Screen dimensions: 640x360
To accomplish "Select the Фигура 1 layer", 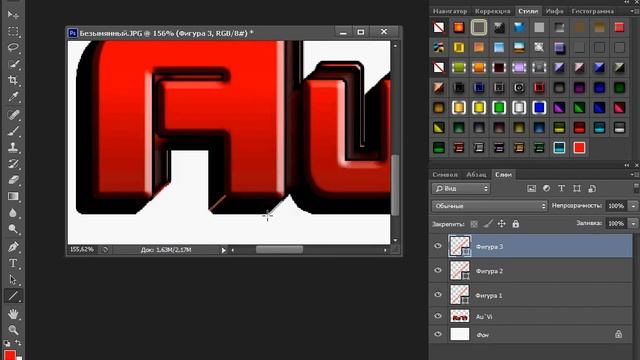I will [531, 295].
